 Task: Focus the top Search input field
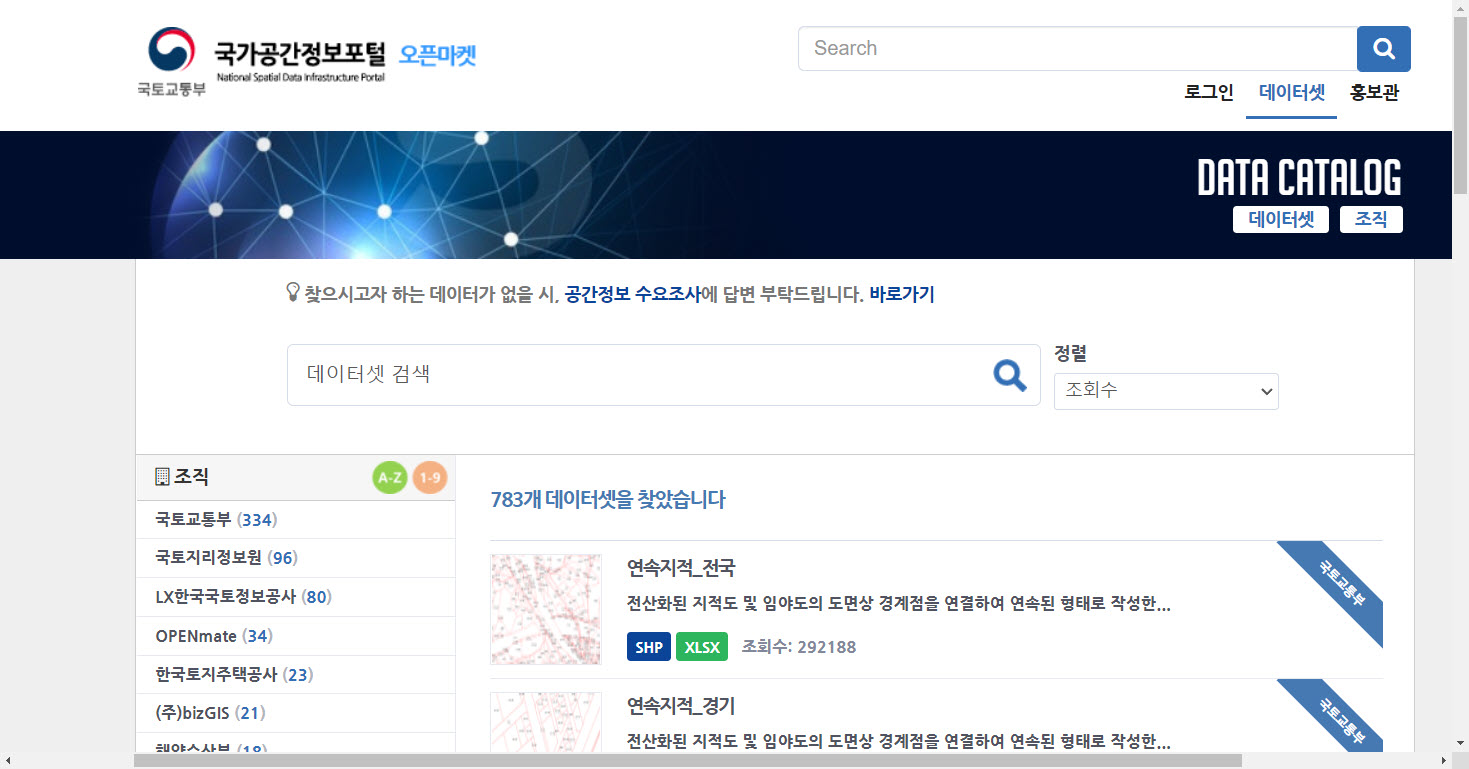(1077, 49)
